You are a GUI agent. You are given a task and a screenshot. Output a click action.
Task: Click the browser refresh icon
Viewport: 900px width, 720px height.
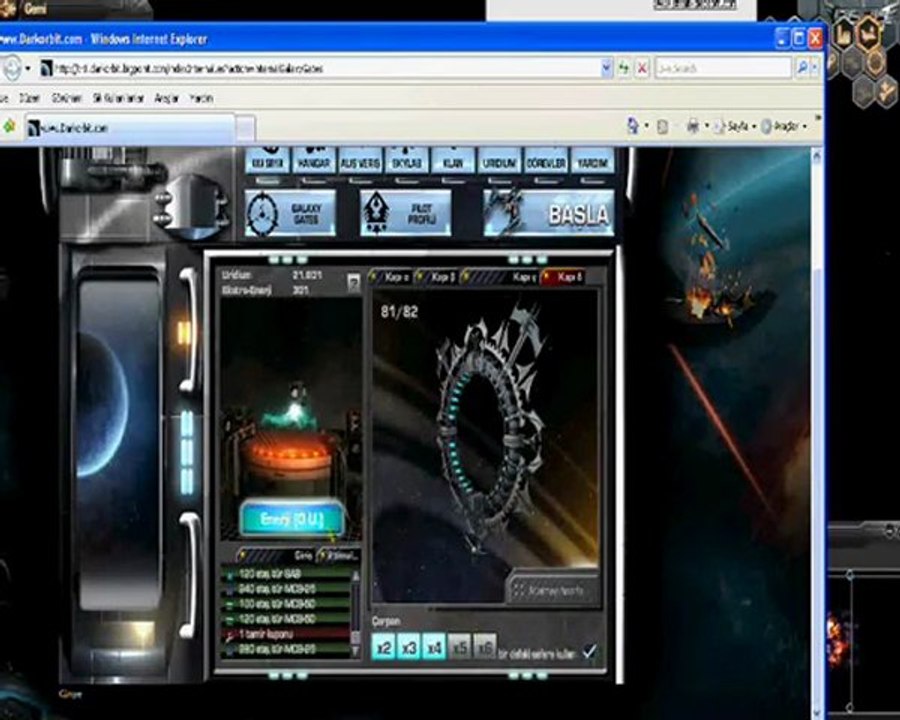[623, 69]
